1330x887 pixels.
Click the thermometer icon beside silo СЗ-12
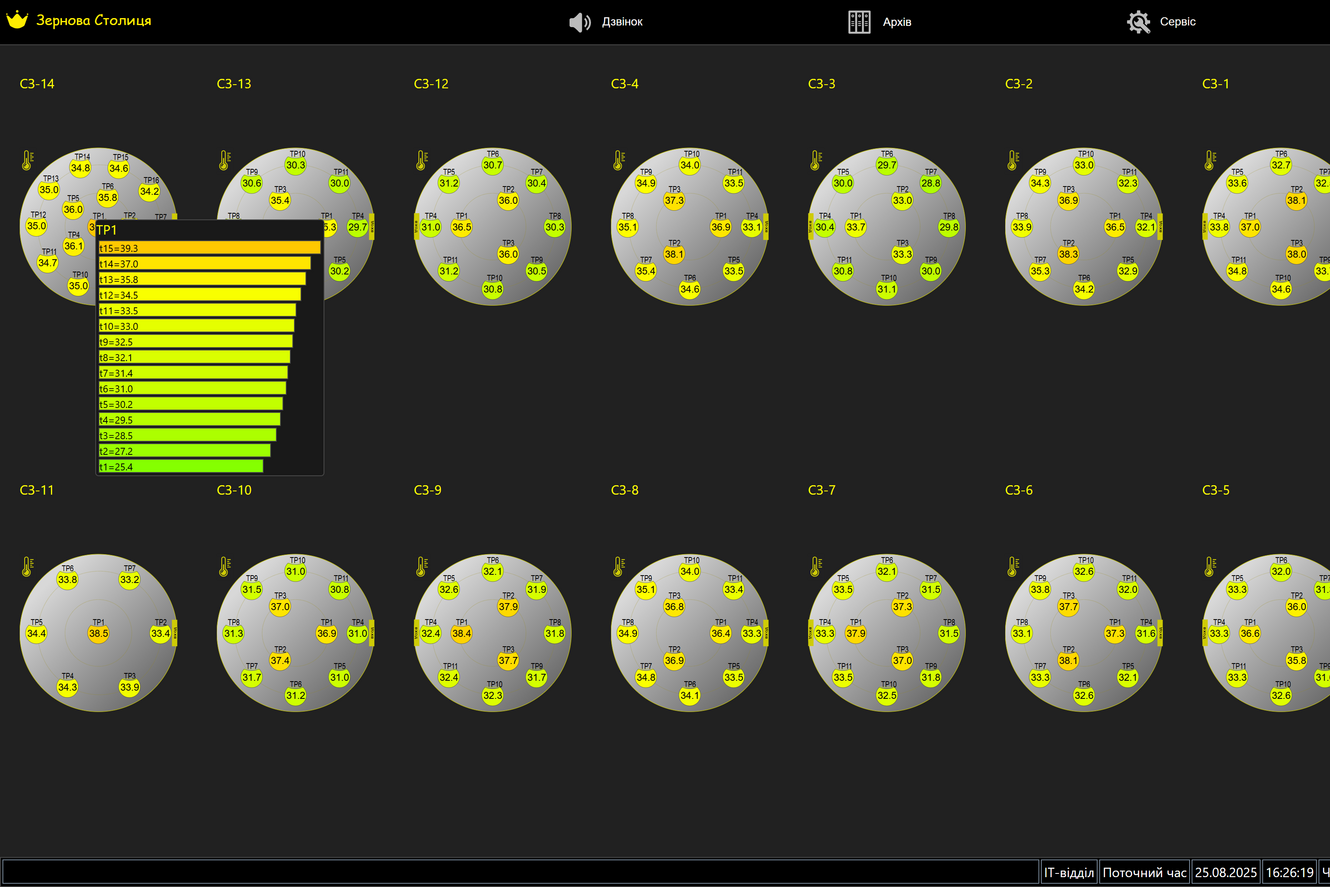click(421, 160)
